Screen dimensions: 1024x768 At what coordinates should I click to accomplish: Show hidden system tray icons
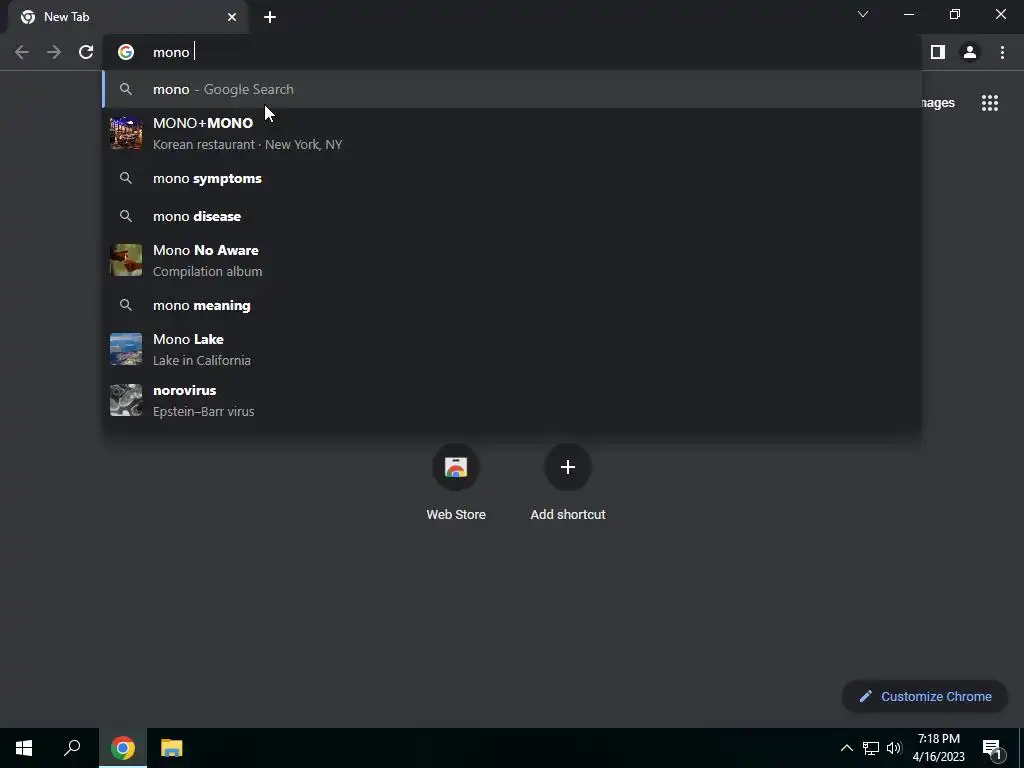pos(846,748)
